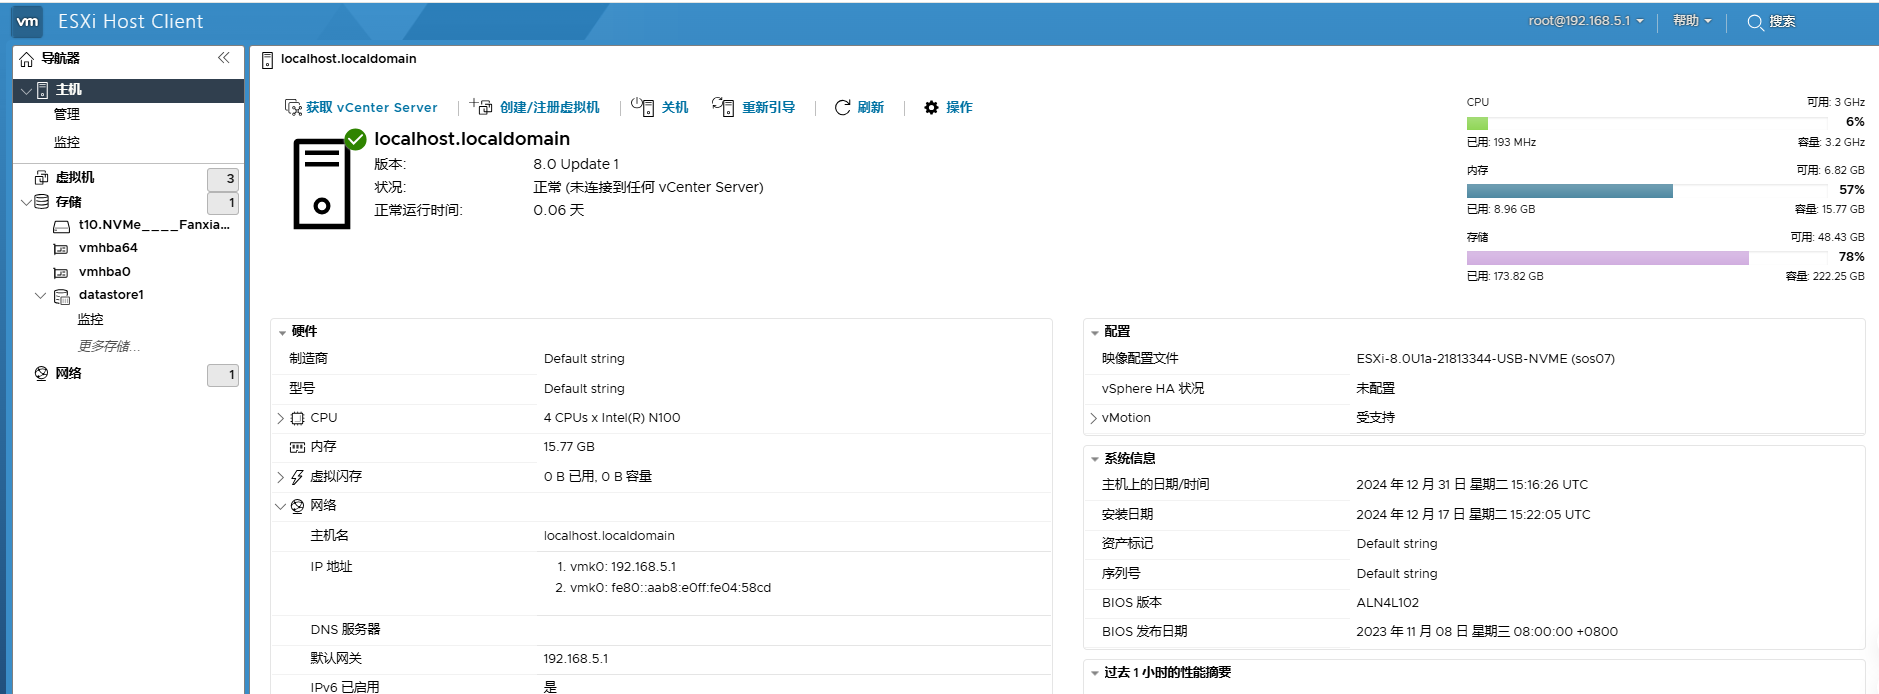The width and height of the screenshot is (1879, 694).
Task: Click the search magnifier icon
Action: (x=1755, y=22)
